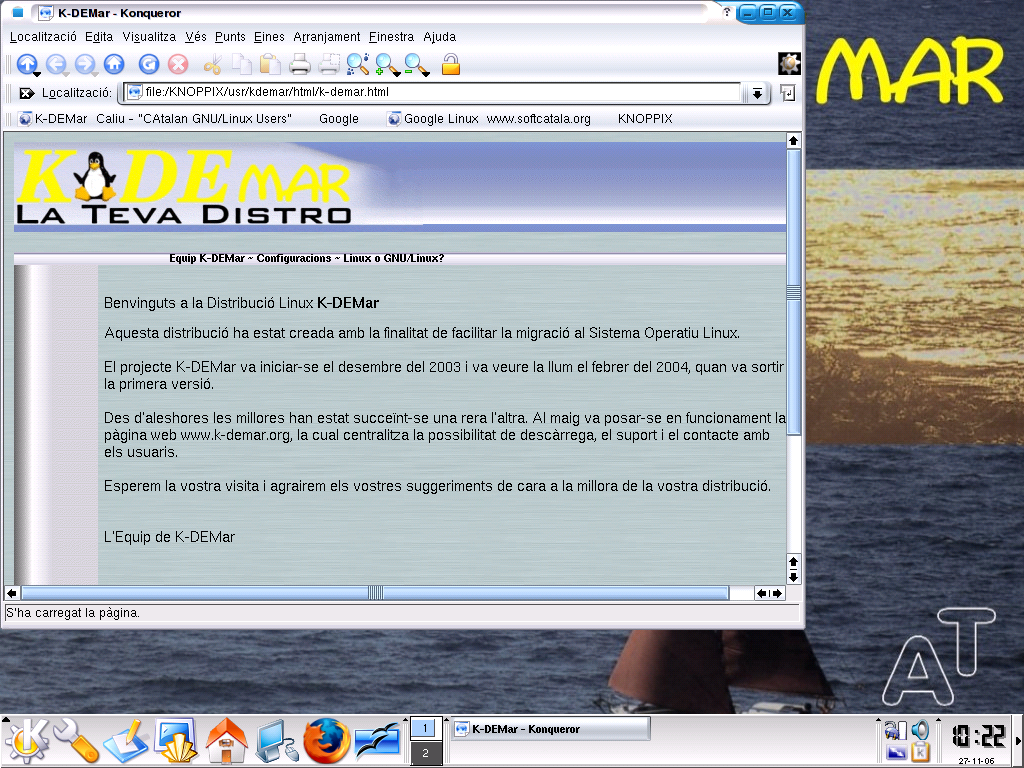The height and width of the screenshot is (768, 1024).
Task: Click the Up arrow navigation icon
Action: click(x=26, y=64)
